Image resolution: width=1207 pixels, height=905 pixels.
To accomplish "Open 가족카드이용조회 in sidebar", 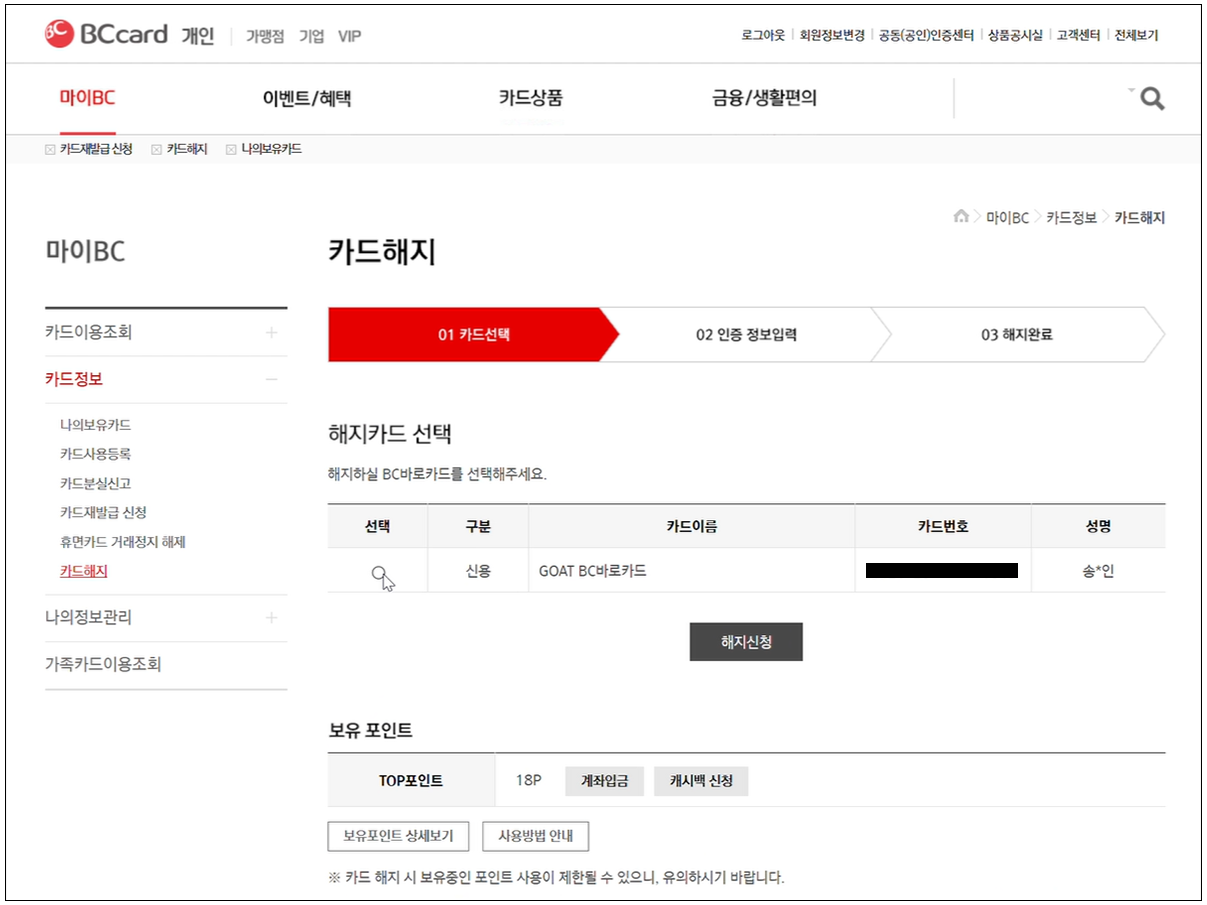I will click(103, 665).
